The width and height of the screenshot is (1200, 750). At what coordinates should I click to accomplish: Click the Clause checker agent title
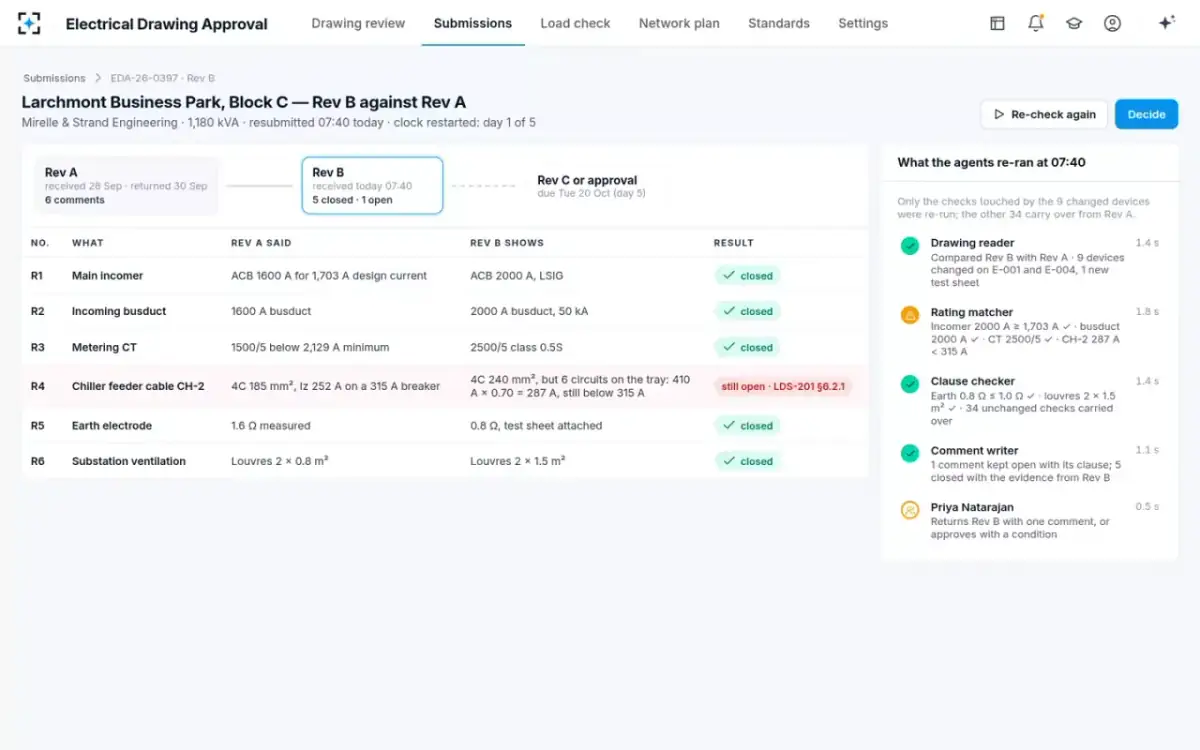point(973,382)
